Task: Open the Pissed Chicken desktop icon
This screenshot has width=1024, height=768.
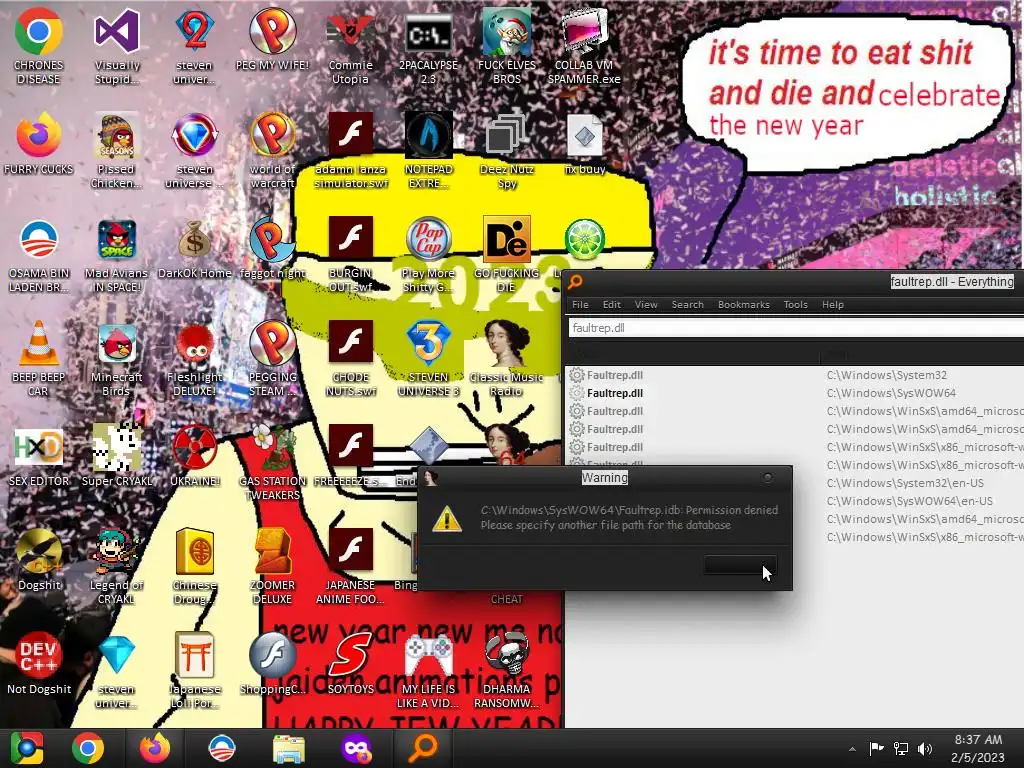Action: pyautogui.click(x=116, y=150)
